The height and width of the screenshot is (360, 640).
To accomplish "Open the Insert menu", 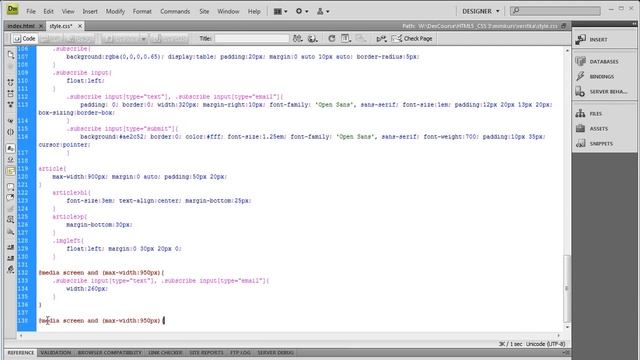I will [90, 11].
